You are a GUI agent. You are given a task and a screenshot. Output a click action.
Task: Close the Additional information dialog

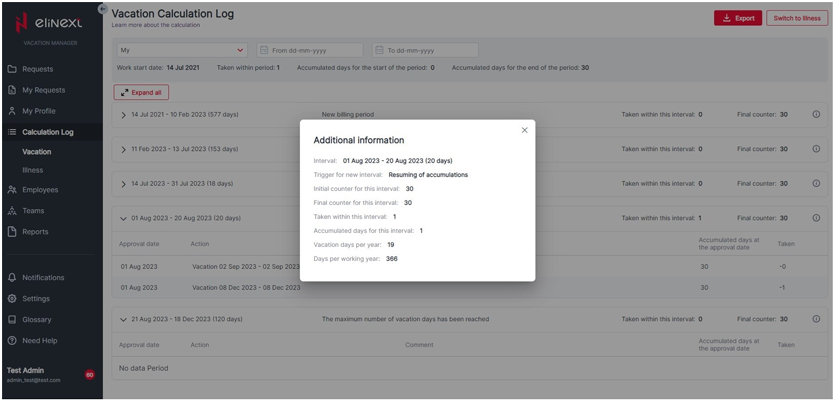[x=524, y=130]
